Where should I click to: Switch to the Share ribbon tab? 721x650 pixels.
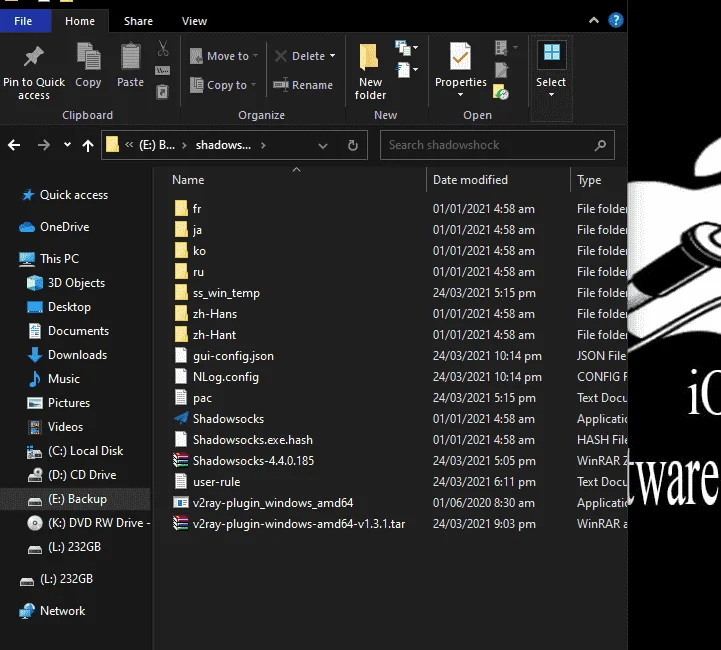pyautogui.click(x=138, y=21)
